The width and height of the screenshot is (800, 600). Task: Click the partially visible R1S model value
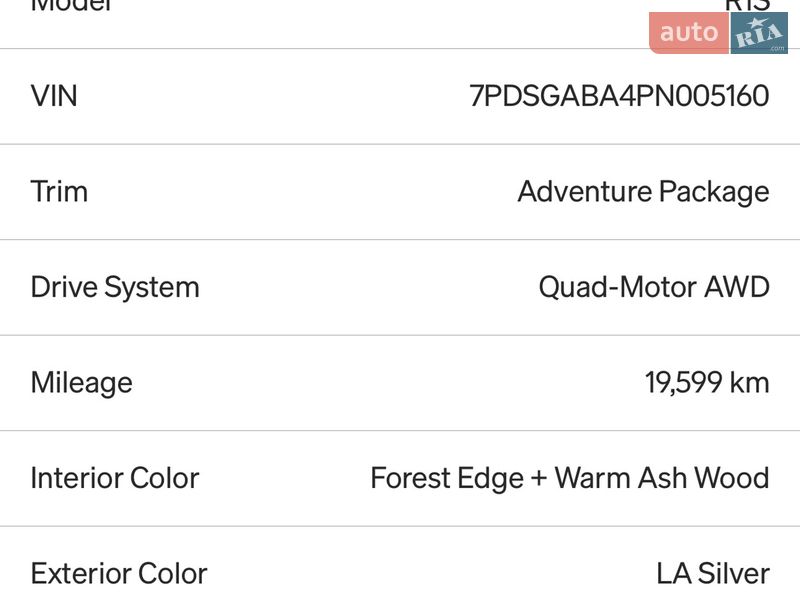[x=747, y=5]
